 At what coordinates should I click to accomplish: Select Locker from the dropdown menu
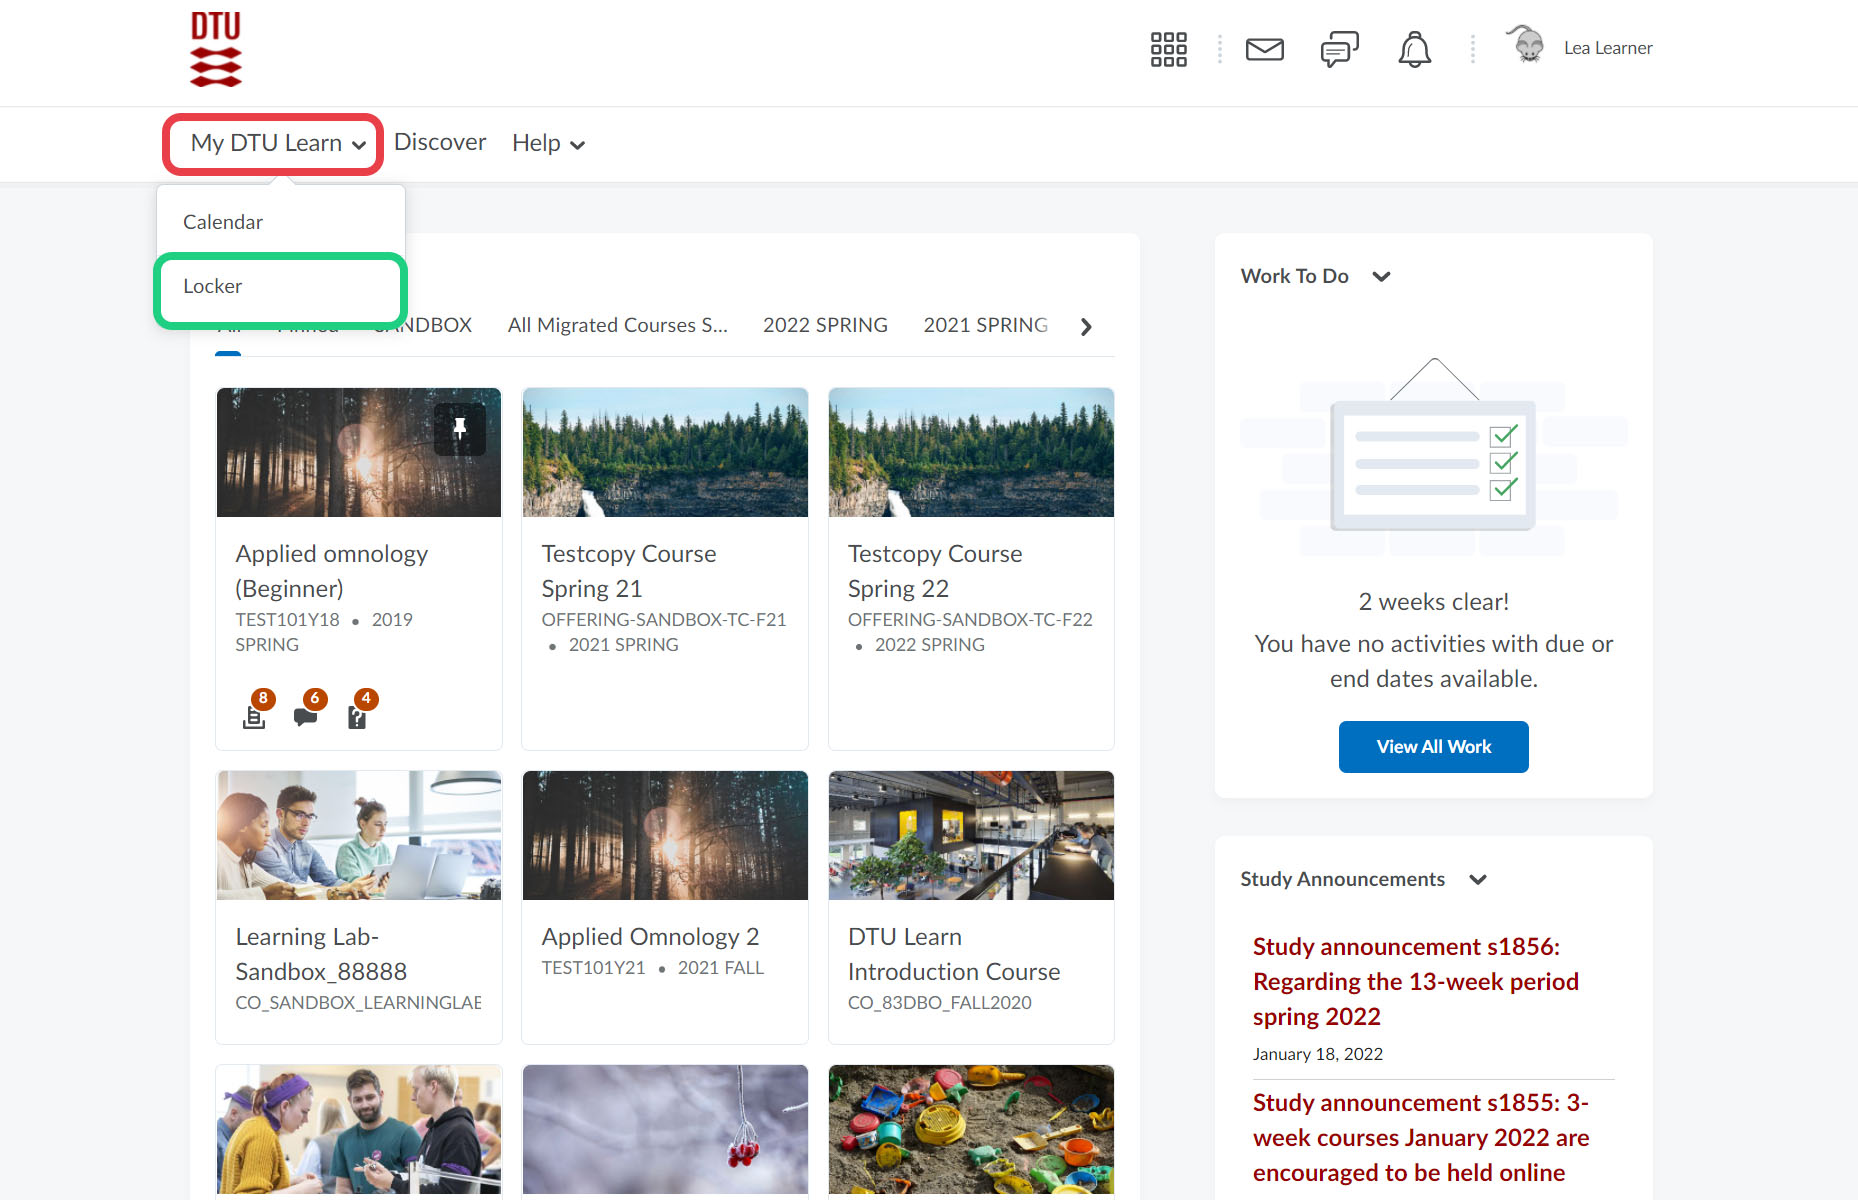(213, 287)
